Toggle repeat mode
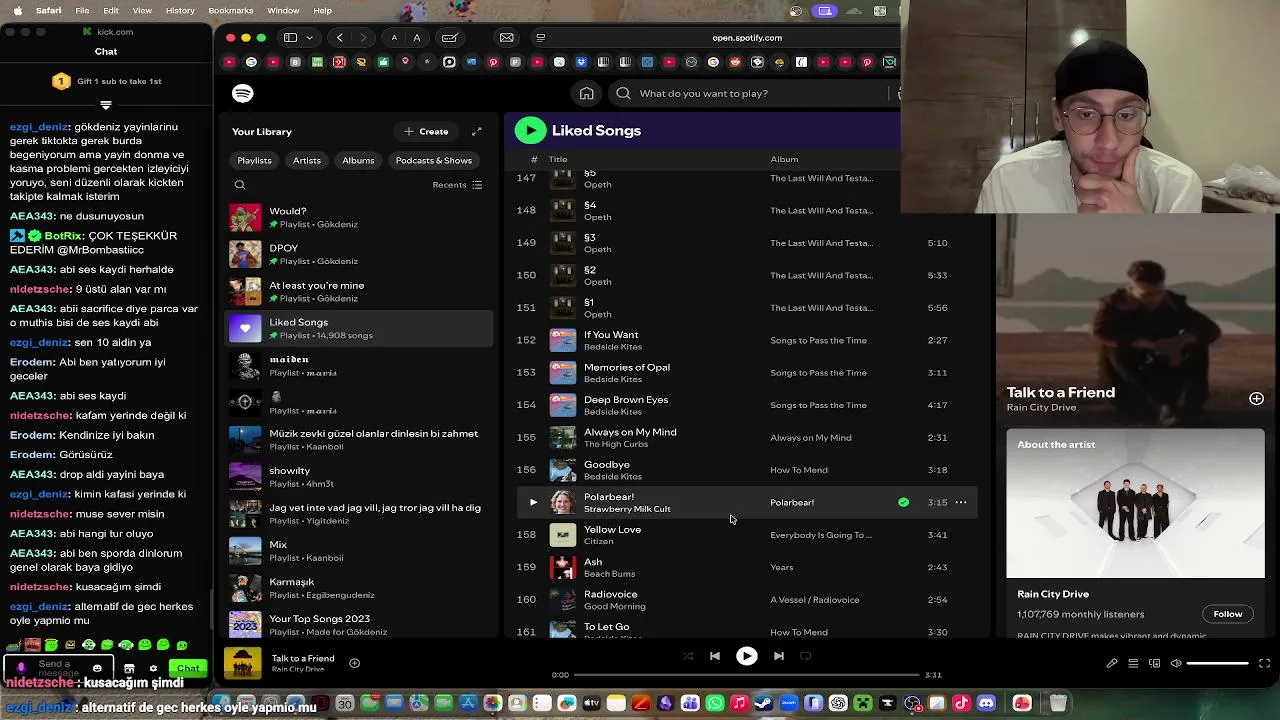Screen dimensions: 1280x720 click(805, 656)
